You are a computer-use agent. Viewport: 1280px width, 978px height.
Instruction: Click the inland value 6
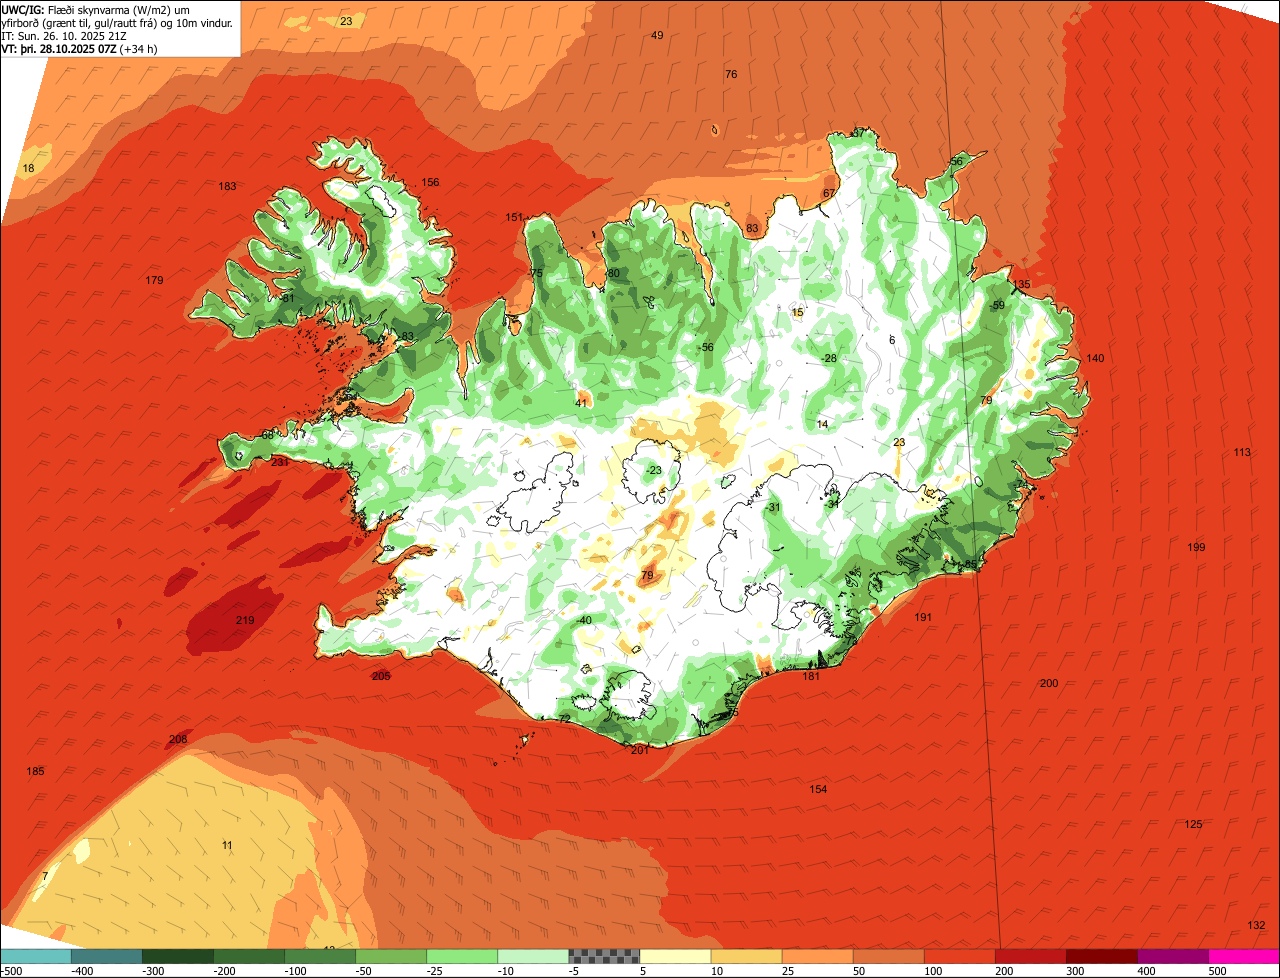point(892,340)
